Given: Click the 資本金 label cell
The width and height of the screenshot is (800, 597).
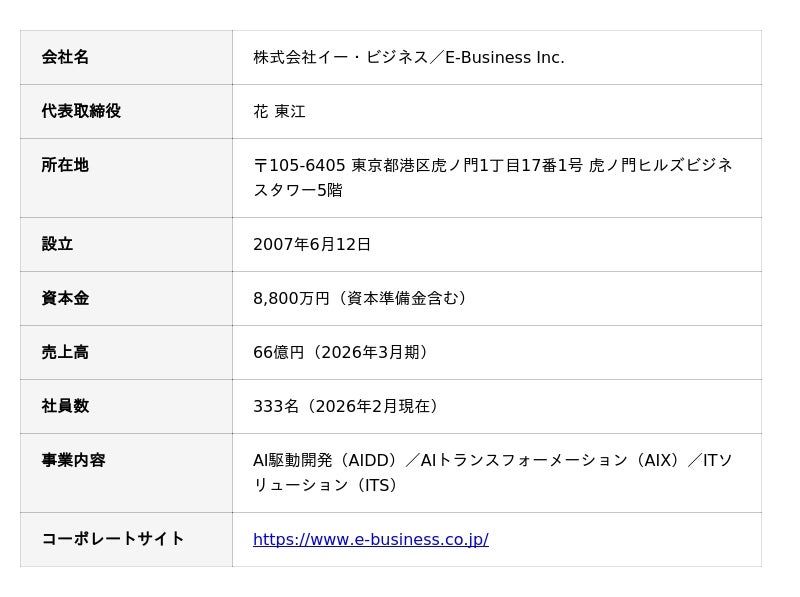Looking at the screenshot, I should click(x=126, y=298).
